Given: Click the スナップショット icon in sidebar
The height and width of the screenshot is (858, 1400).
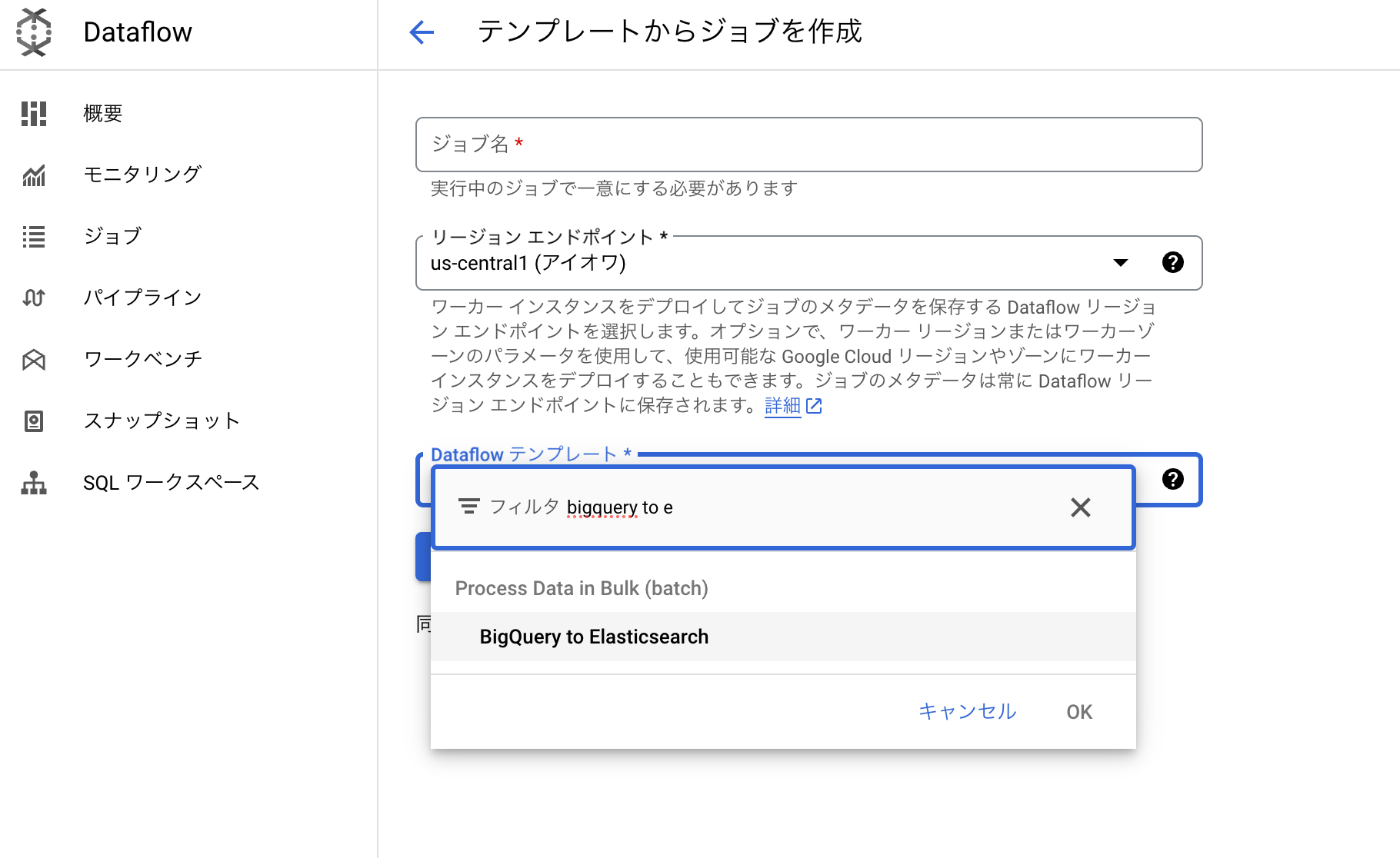Looking at the screenshot, I should click(34, 421).
